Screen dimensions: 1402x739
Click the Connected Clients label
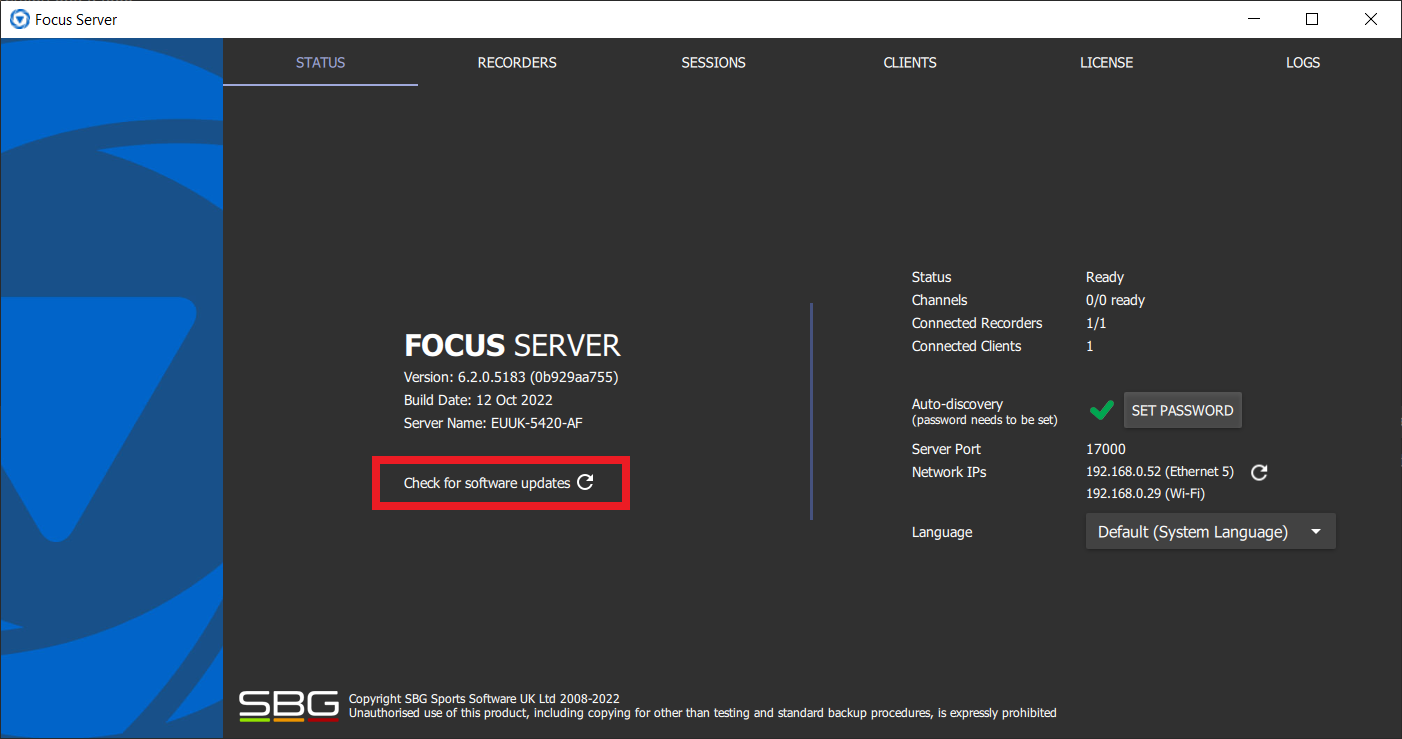pyautogui.click(x=967, y=346)
